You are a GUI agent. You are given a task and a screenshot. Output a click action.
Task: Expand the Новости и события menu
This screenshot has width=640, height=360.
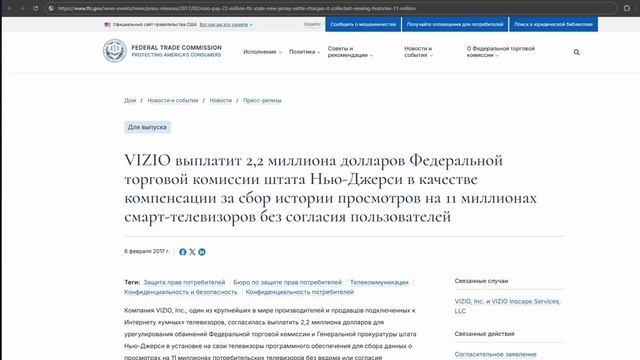(419, 52)
